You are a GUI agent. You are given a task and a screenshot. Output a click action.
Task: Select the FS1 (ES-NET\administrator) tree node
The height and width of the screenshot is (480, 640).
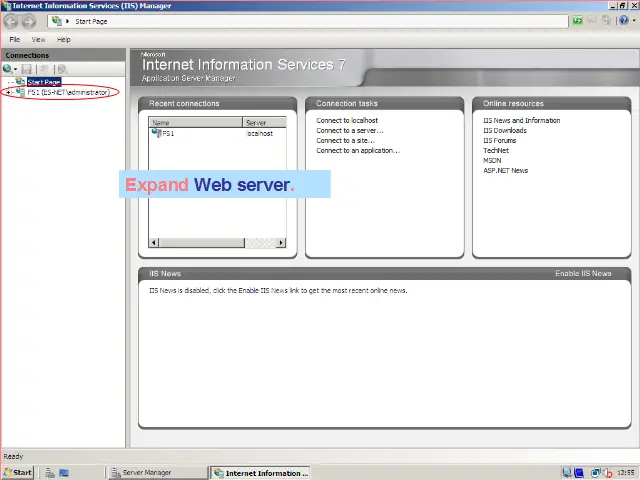[x=68, y=93]
